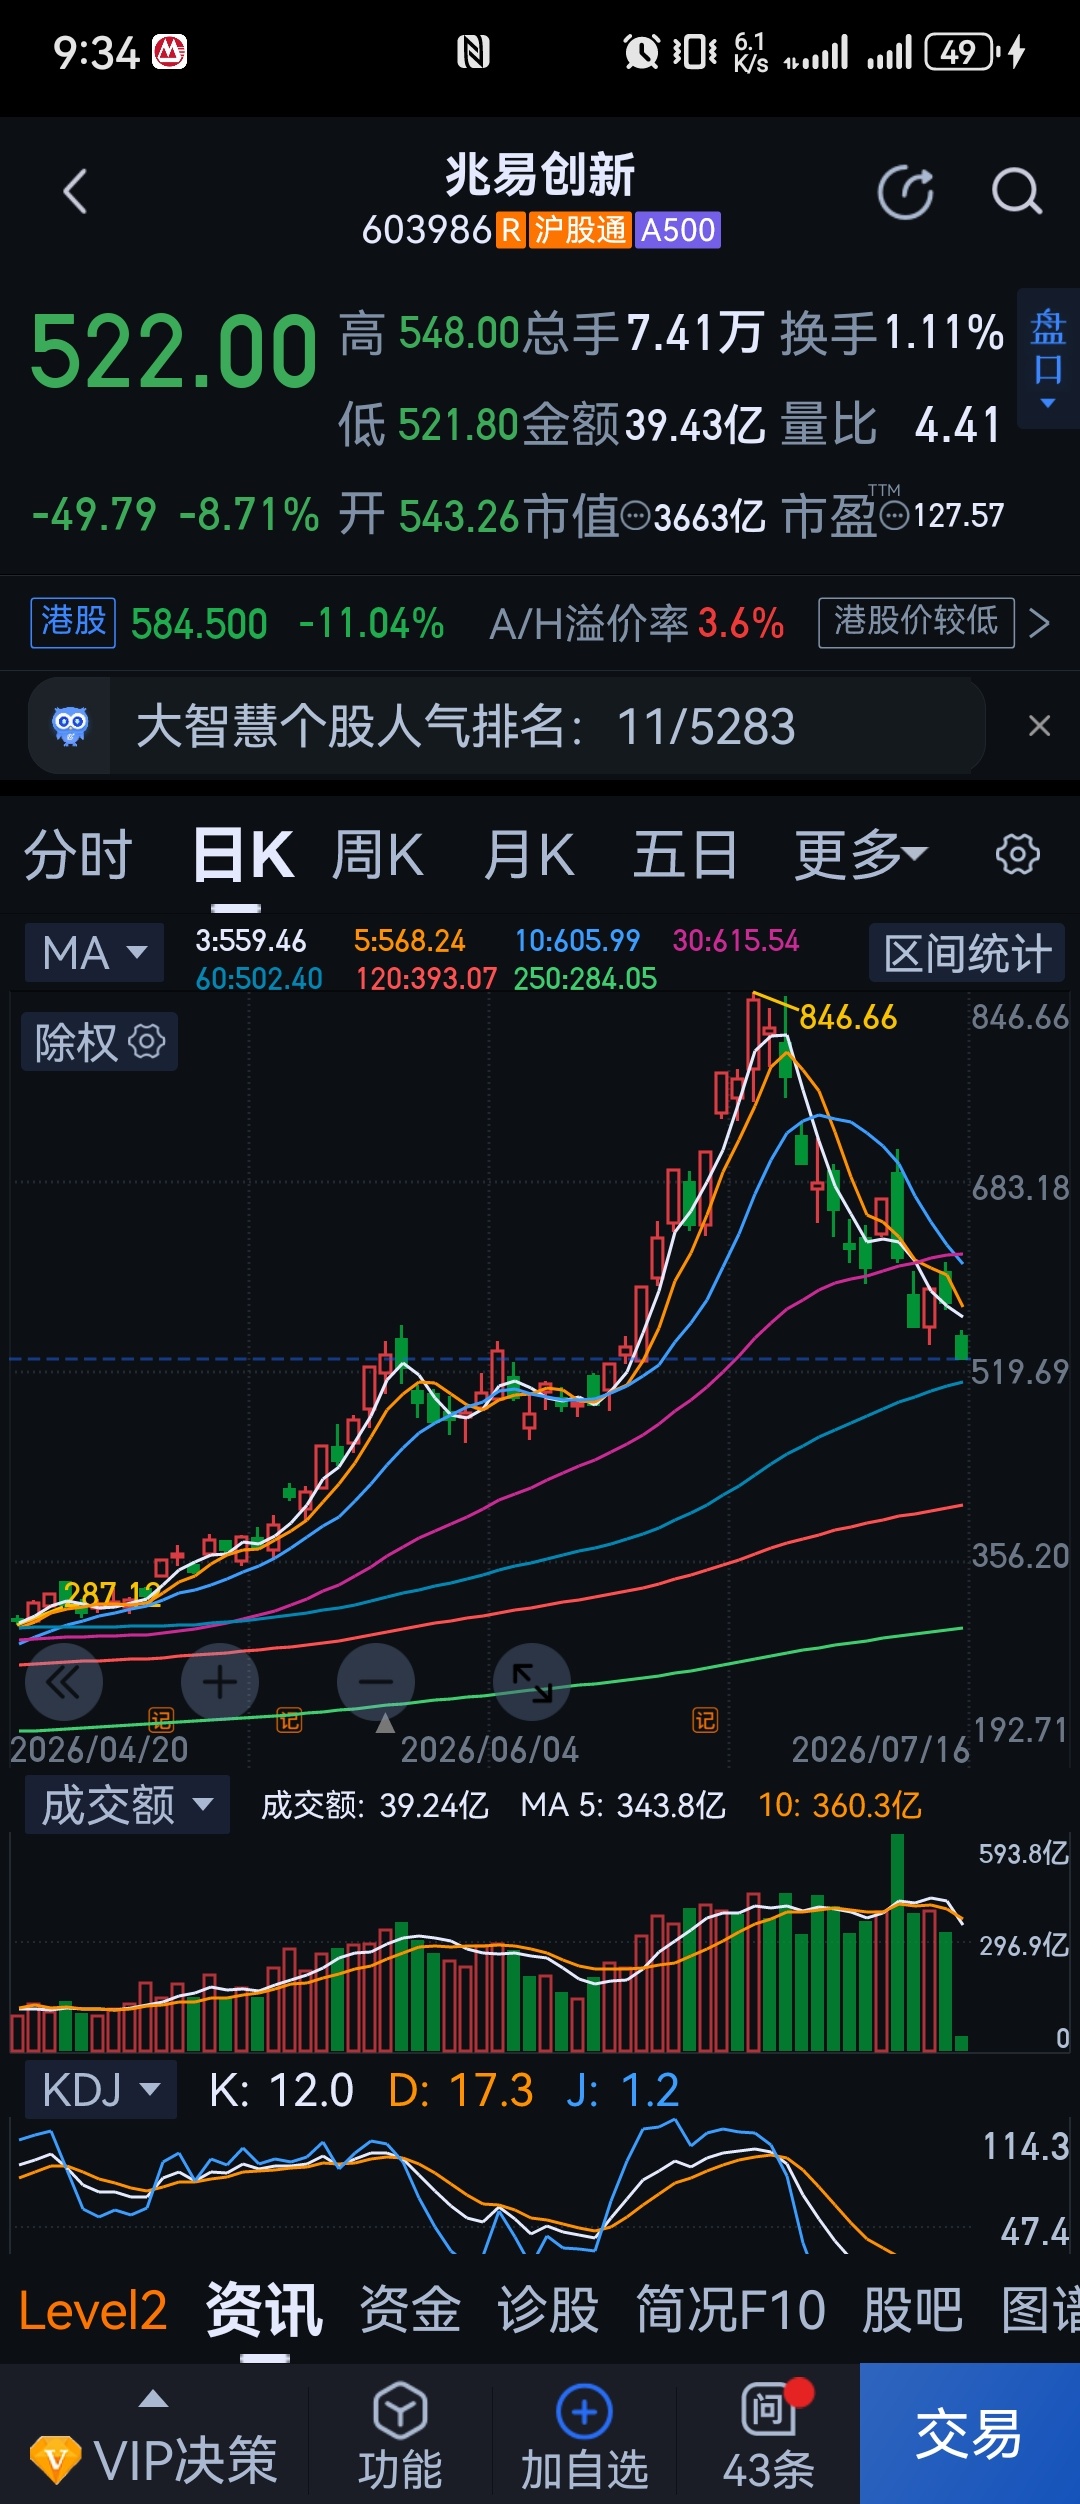Open the 股吧 forum tab

click(913, 2312)
